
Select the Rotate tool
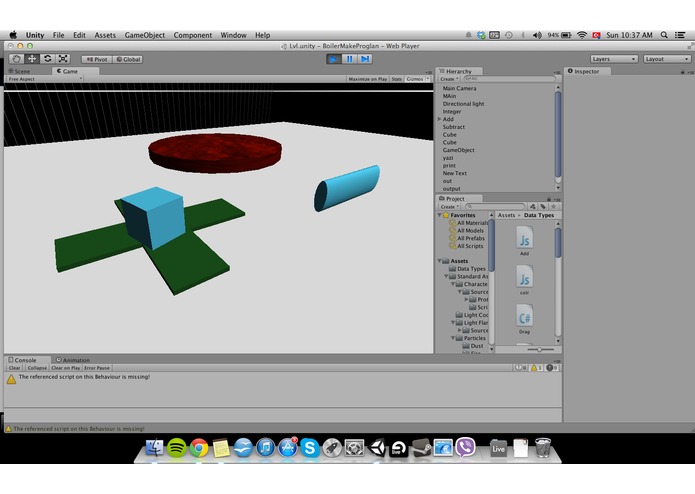(47, 59)
